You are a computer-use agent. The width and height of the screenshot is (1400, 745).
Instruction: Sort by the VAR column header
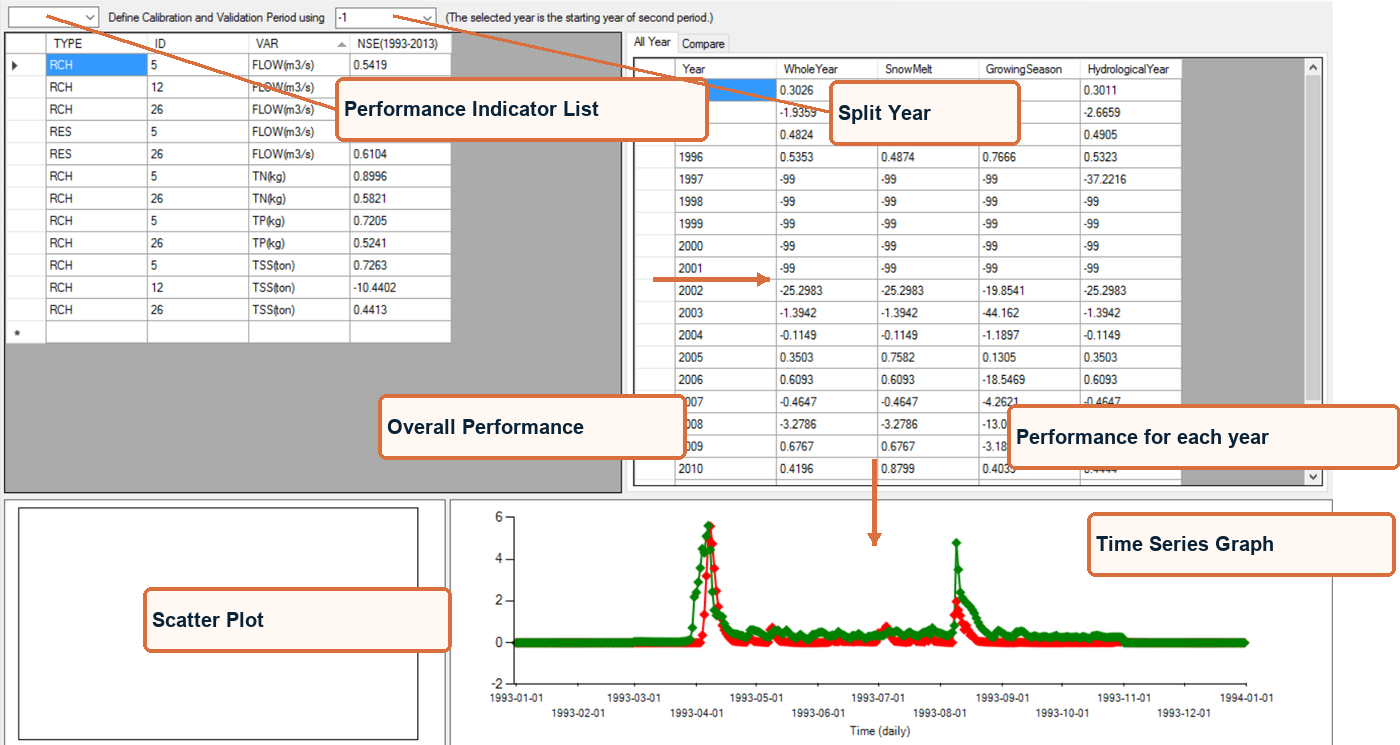(299, 44)
